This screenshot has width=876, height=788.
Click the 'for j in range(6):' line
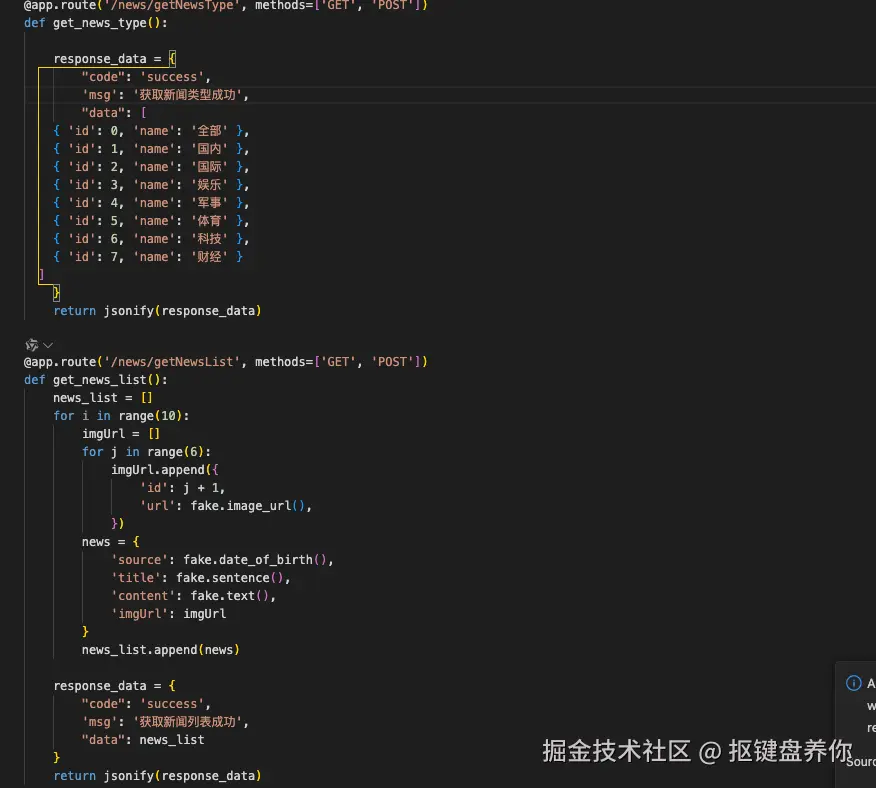pos(146,452)
